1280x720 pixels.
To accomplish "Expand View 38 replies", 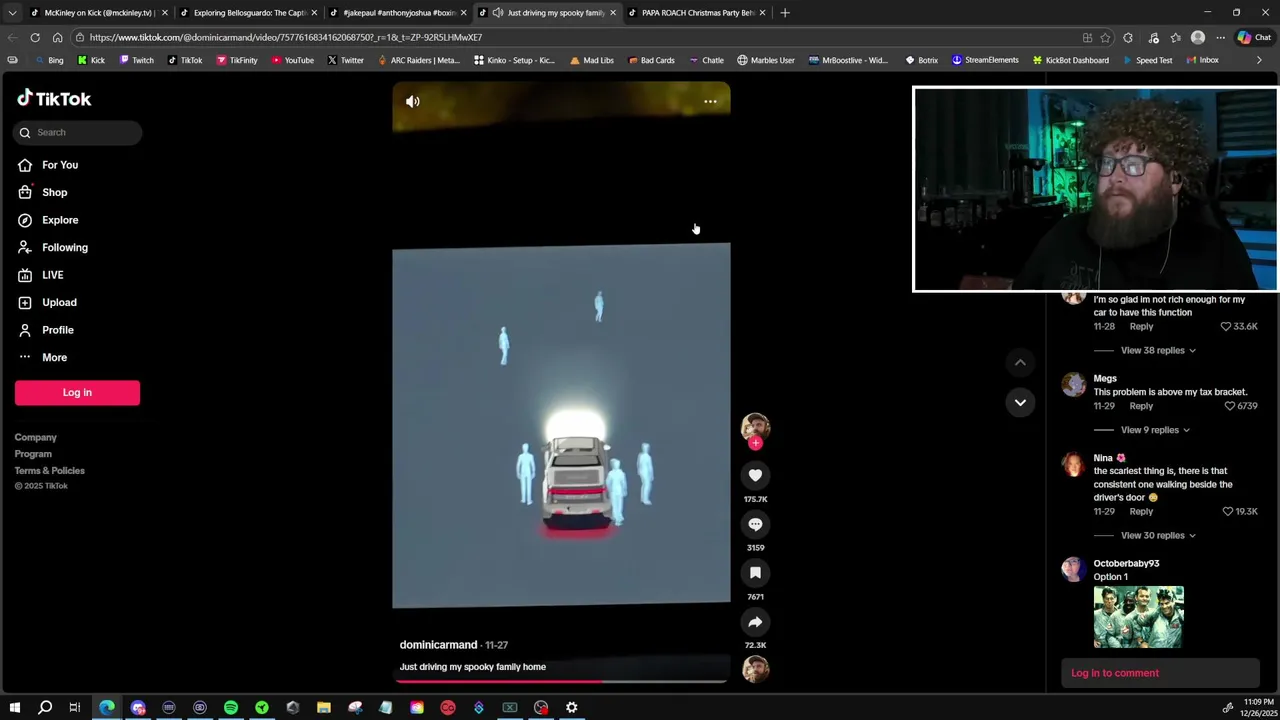I will (1158, 350).
